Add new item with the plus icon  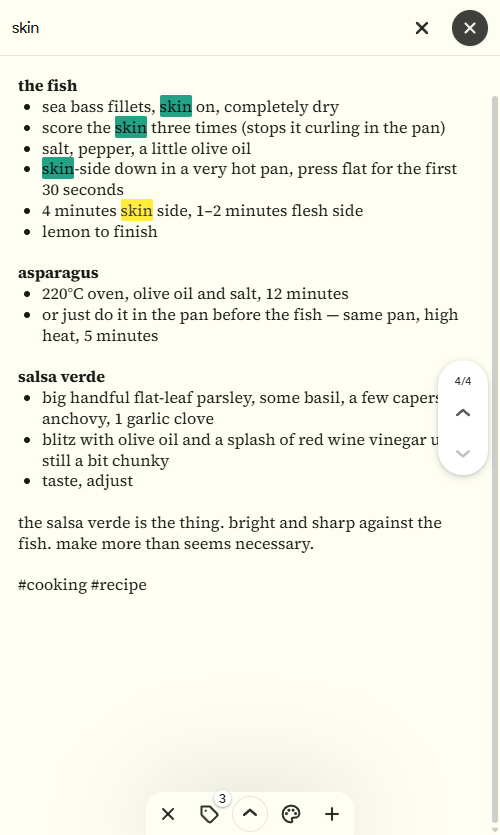click(332, 814)
